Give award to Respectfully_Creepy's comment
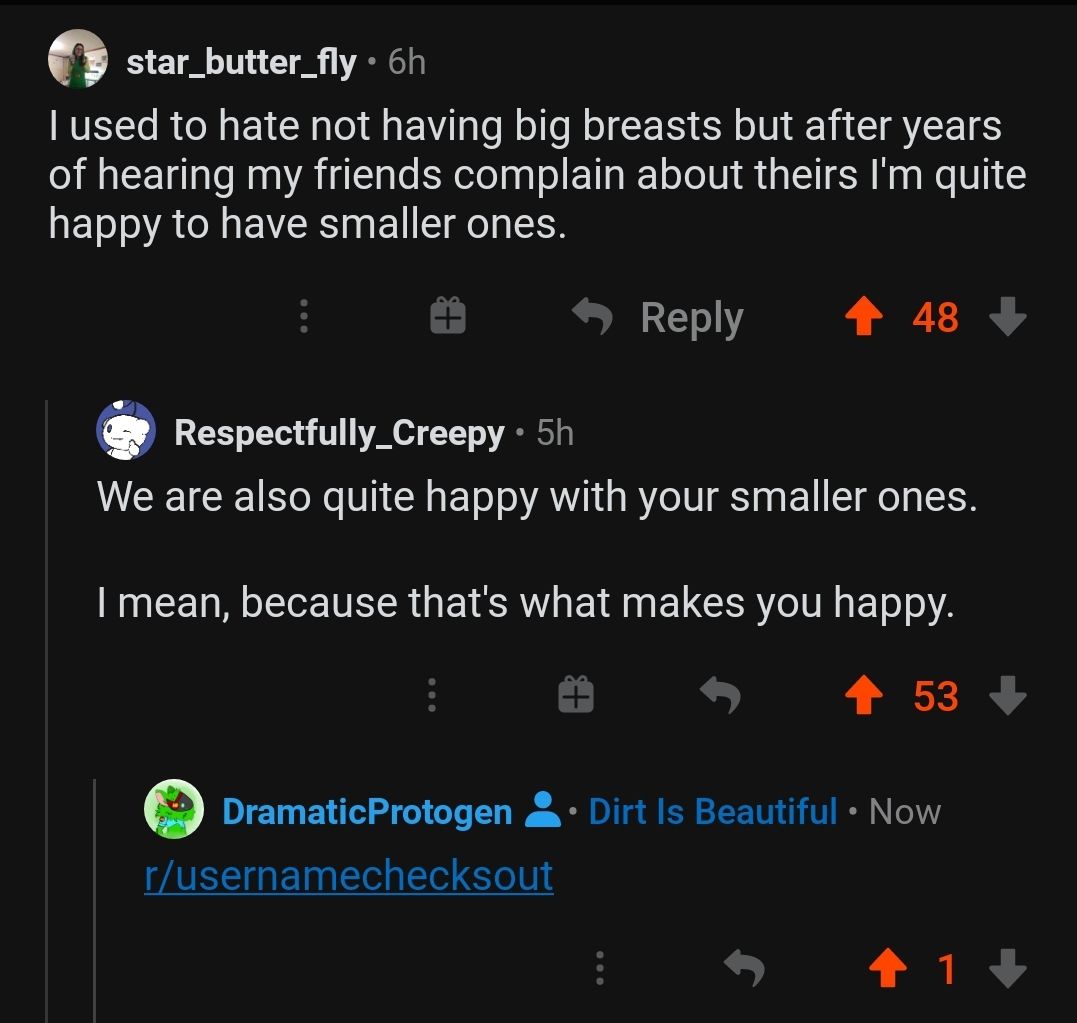The width and height of the screenshot is (1077, 1023). click(x=575, y=696)
